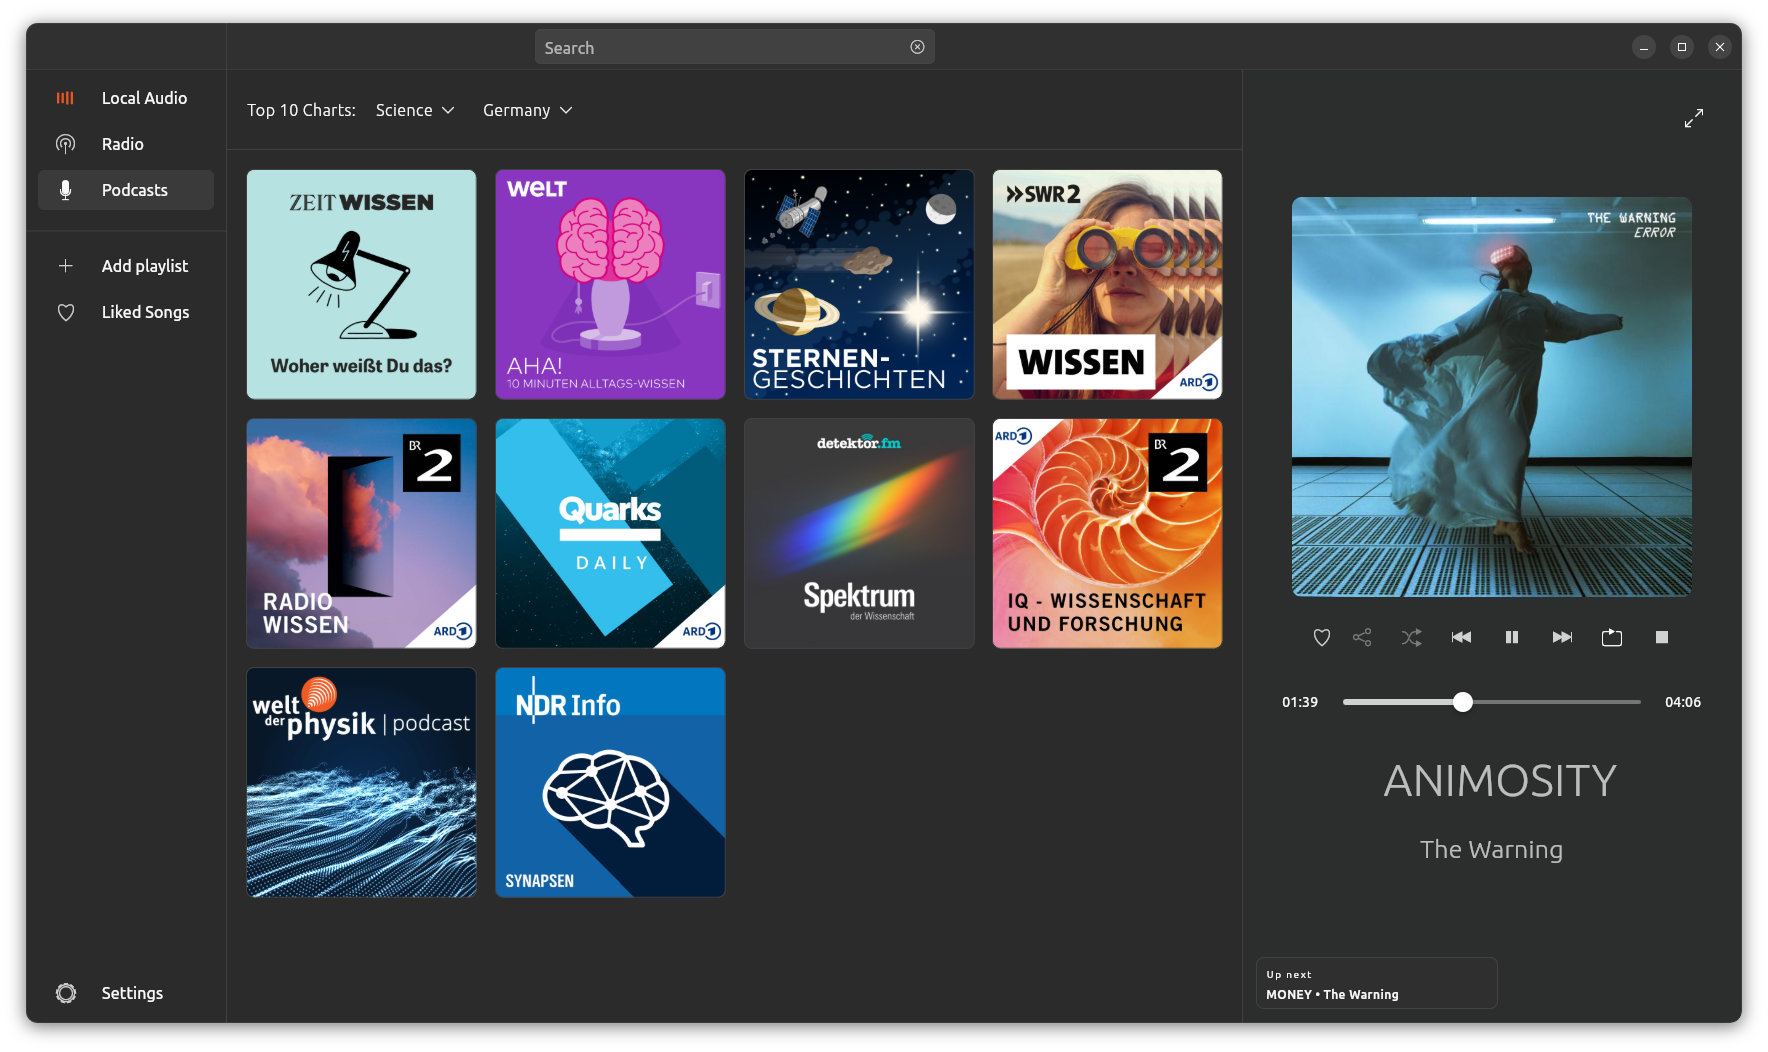Clear the search field with the X icon
Image resolution: width=1768 pixels, height=1052 pixels.
[x=917, y=47]
